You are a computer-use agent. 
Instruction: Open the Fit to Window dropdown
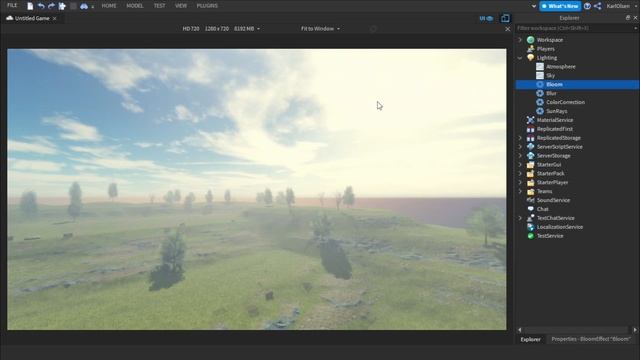point(320,29)
